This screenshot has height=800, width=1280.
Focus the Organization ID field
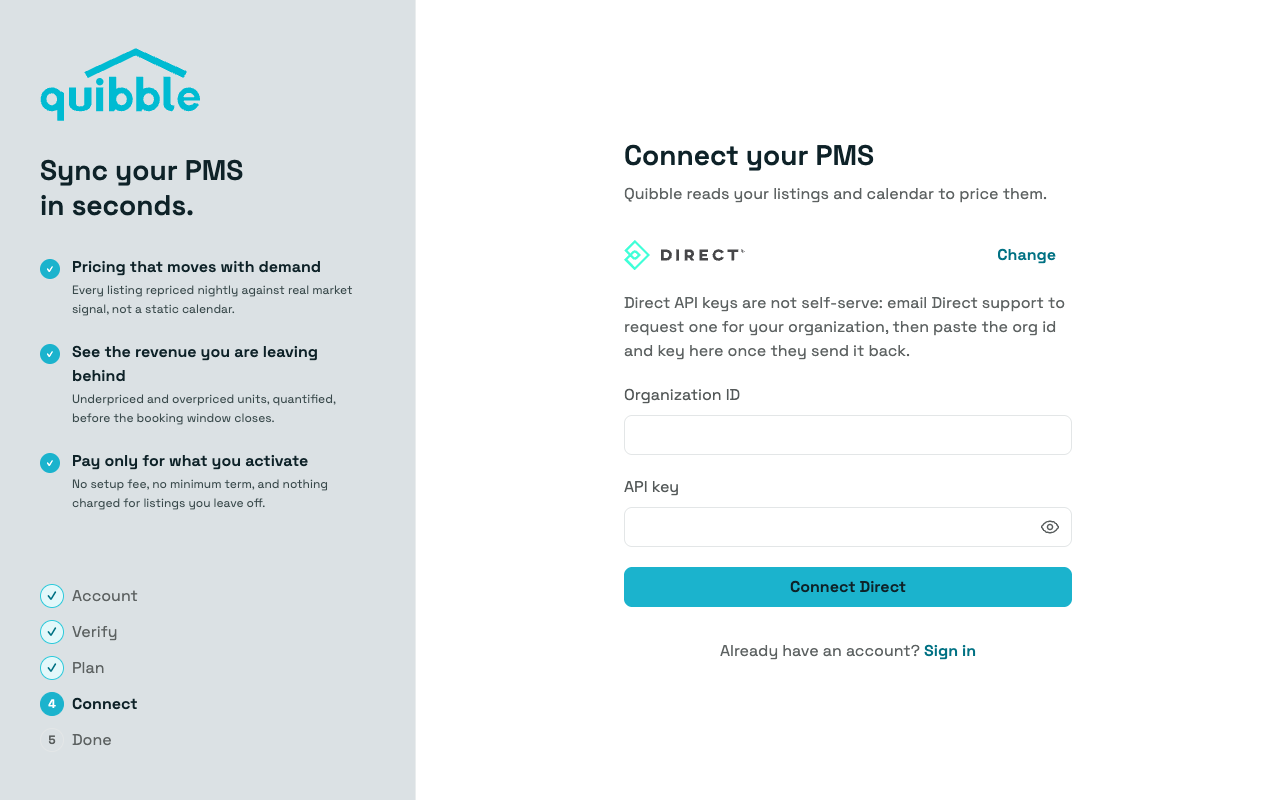848,435
